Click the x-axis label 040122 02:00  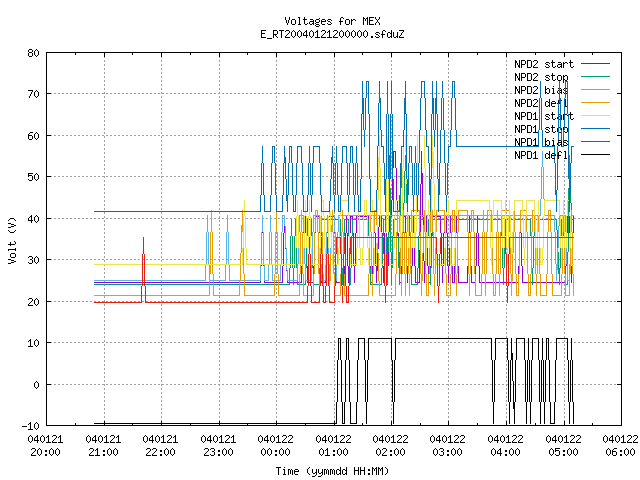(x=391, y=446)
